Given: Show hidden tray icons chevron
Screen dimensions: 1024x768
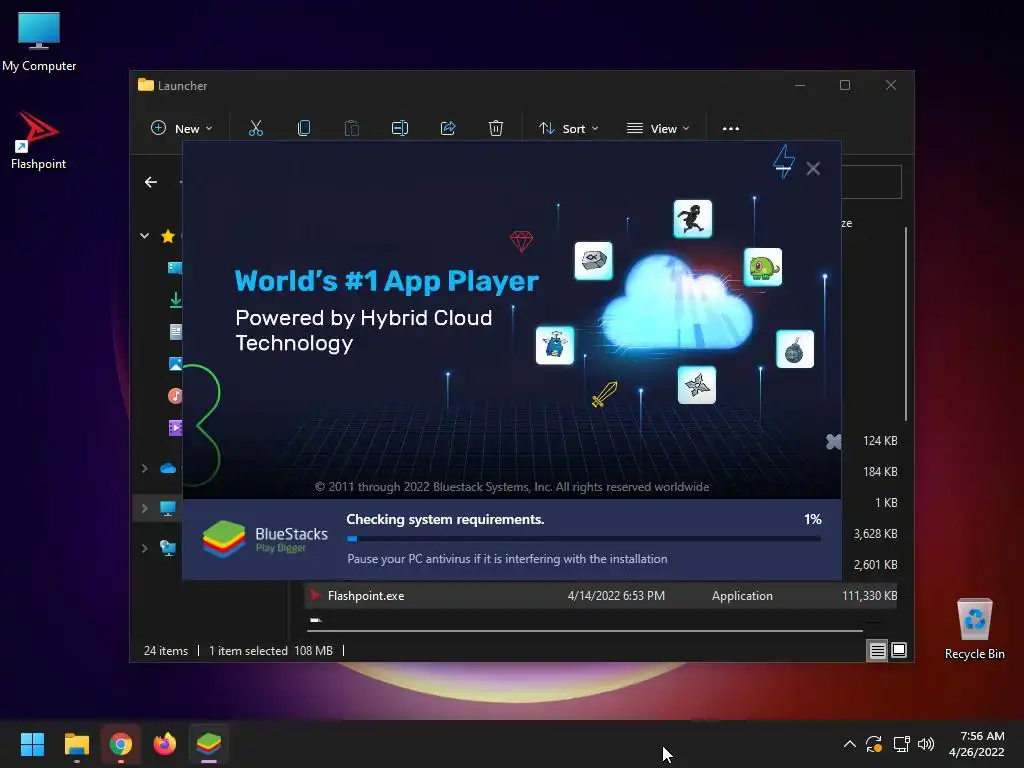Looking at the screenshot, I should pos(850,744).
